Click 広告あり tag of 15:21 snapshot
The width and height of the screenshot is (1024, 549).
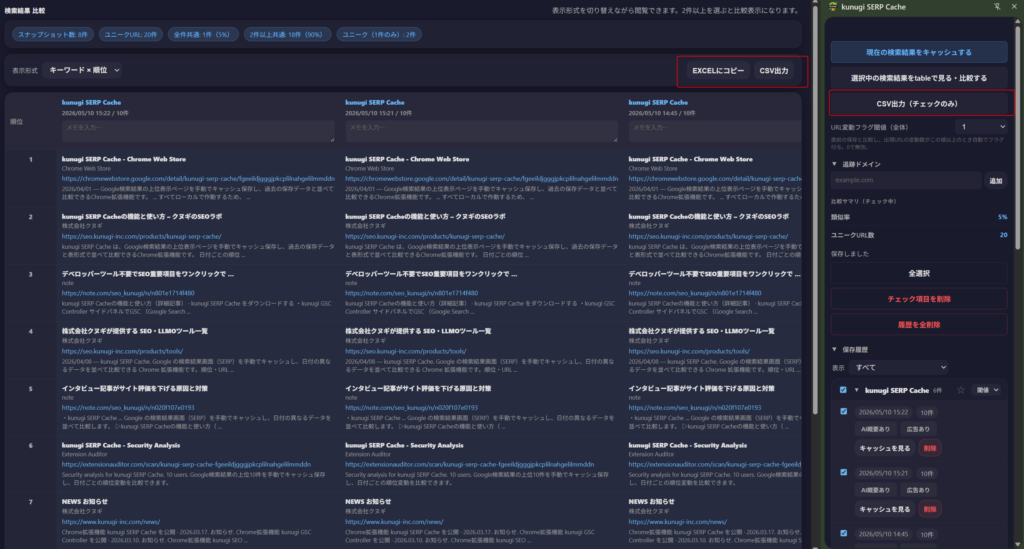click(x=918, y=490)
